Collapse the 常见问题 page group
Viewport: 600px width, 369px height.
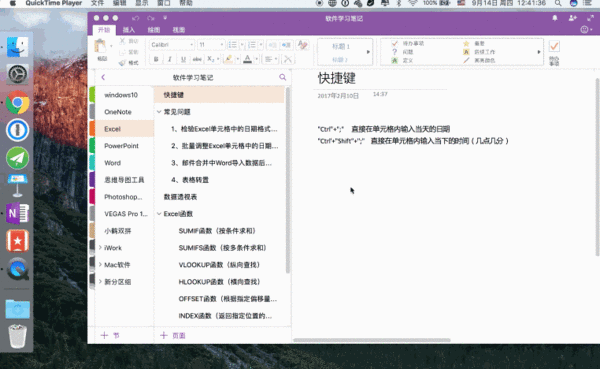click(x=159, y=112)
